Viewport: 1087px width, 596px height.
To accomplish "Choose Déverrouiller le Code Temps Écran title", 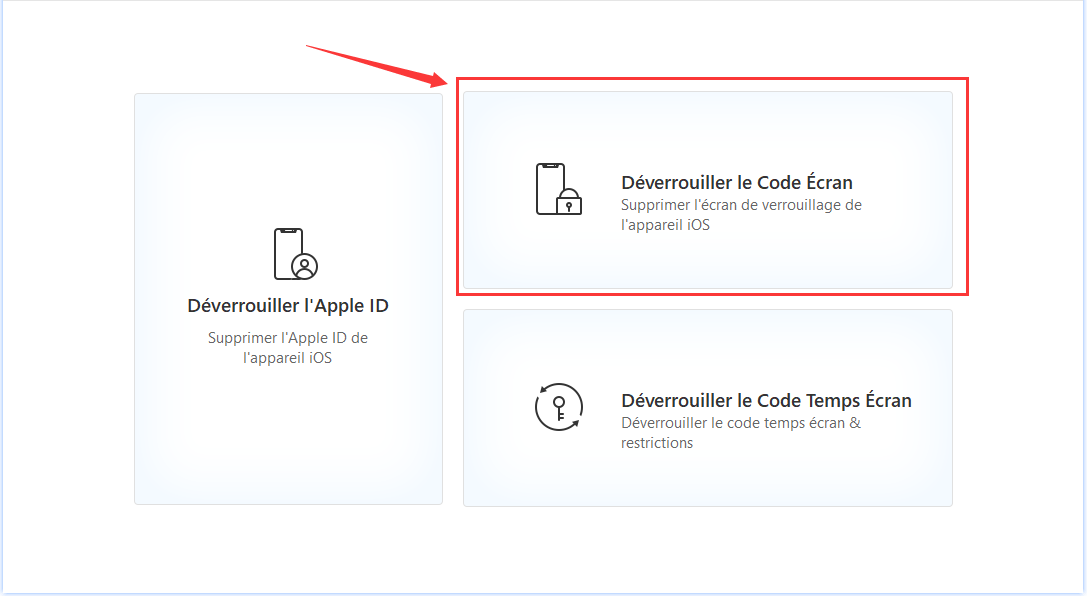I will pyautogui.click(x=766, y=401).
